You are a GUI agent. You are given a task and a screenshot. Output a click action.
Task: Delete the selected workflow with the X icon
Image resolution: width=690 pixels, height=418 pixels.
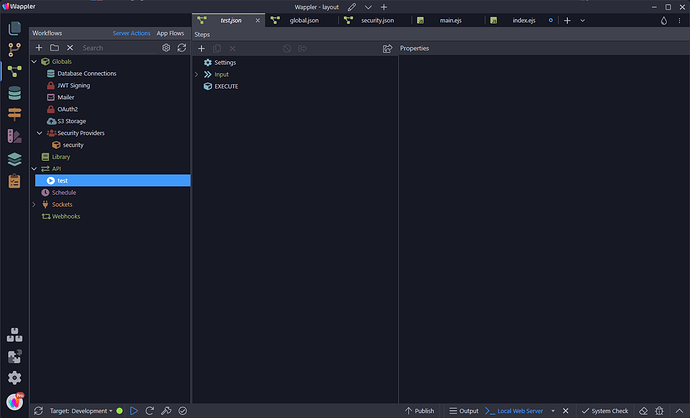[x=70, y=48]
